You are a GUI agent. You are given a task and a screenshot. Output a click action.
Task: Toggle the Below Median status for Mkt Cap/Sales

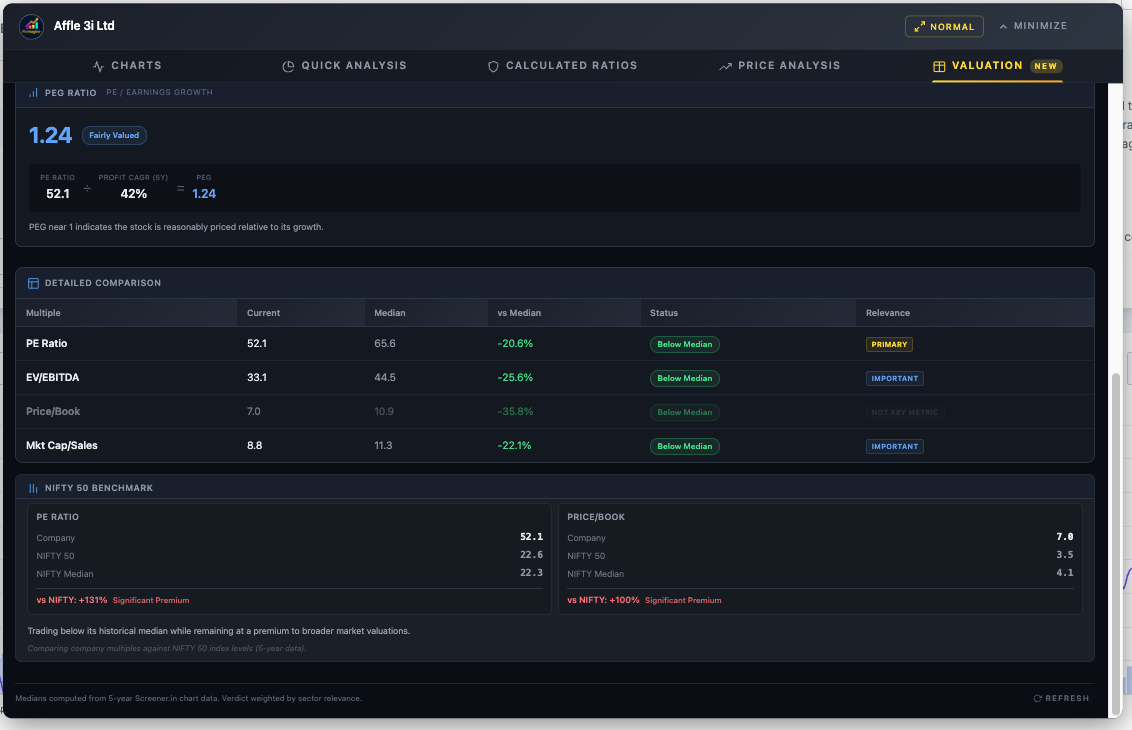click(x=684, y=446)
